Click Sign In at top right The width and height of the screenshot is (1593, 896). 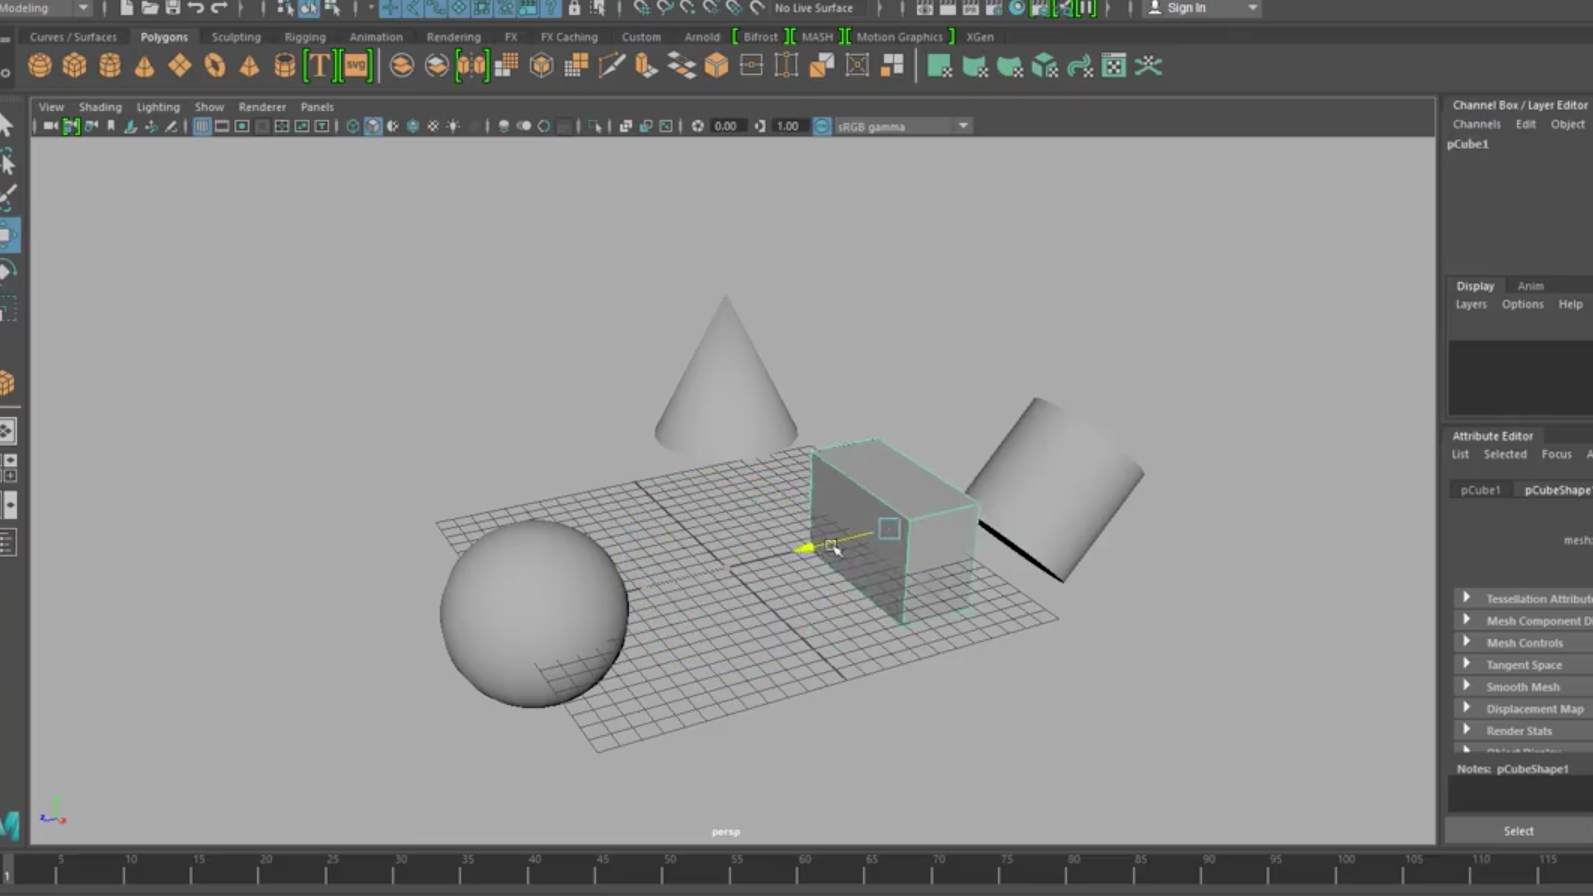point(1186,8)
